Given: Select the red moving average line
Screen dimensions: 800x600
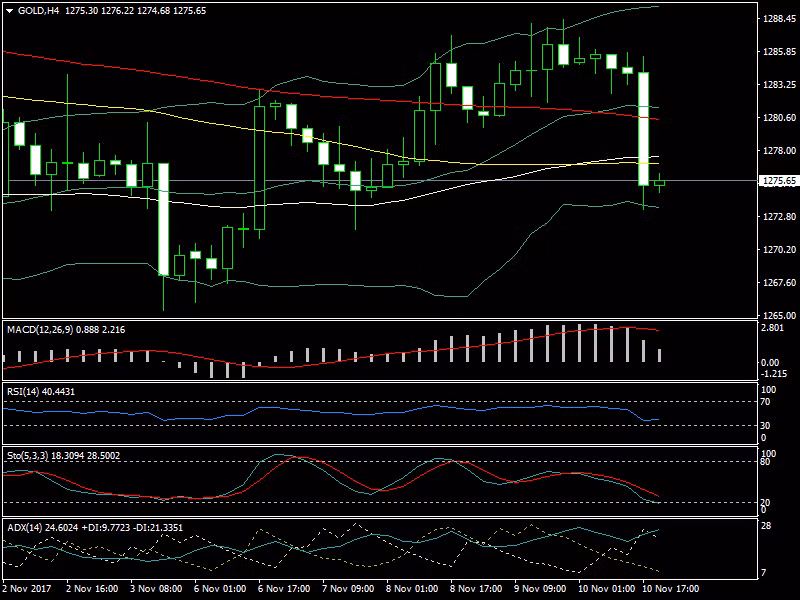Looking at the screenshot, I should (200, 80).
